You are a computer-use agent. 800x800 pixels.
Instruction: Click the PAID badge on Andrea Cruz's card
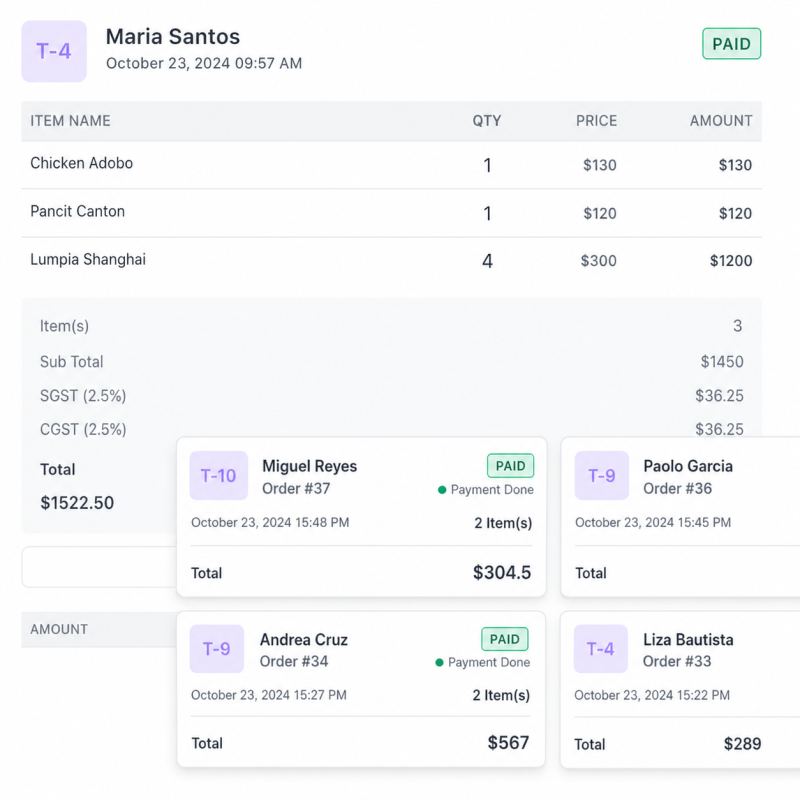click(505, 639)
